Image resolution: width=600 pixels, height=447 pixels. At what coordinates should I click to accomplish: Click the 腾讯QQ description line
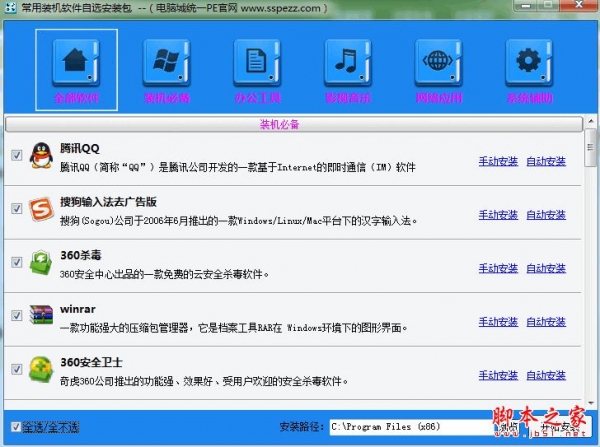[x=238, y=167]
